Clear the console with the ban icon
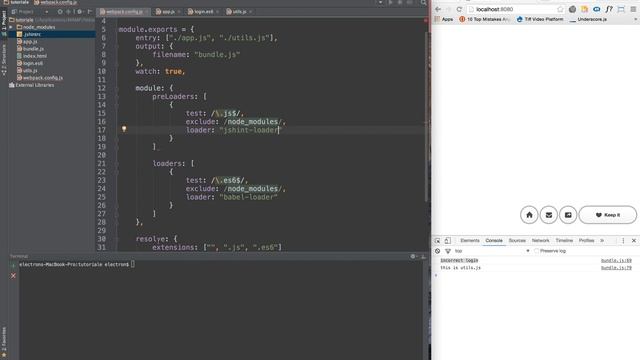 [x=437, y=251]
